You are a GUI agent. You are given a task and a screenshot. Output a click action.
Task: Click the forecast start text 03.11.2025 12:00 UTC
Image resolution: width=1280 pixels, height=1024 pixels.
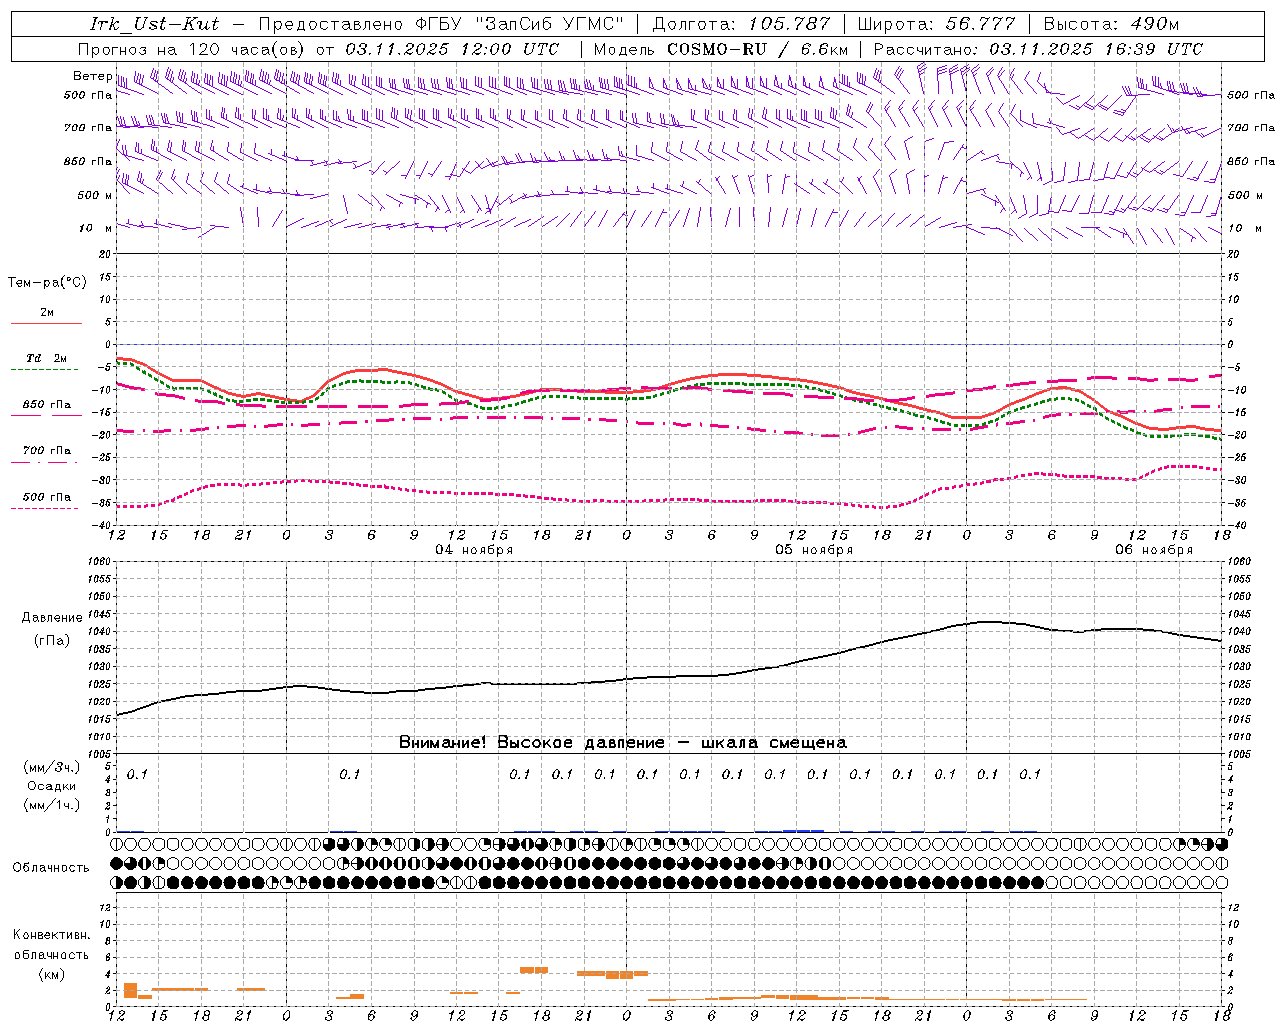coord(452,49)
